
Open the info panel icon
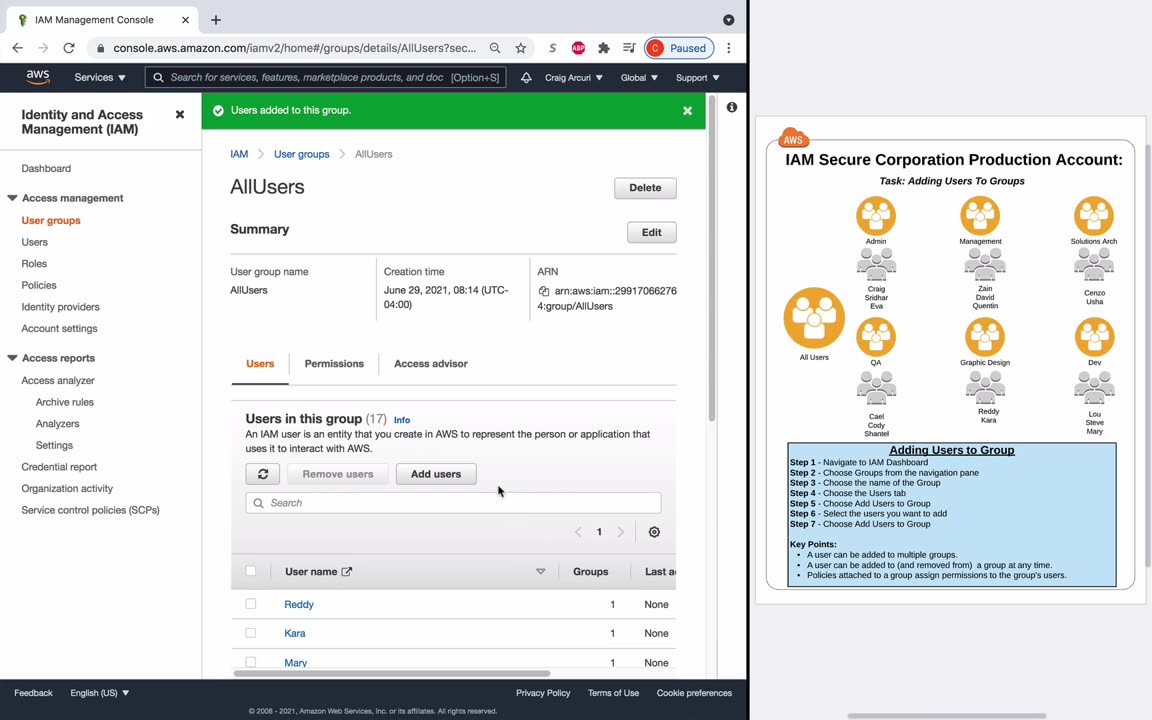point(732,107)
